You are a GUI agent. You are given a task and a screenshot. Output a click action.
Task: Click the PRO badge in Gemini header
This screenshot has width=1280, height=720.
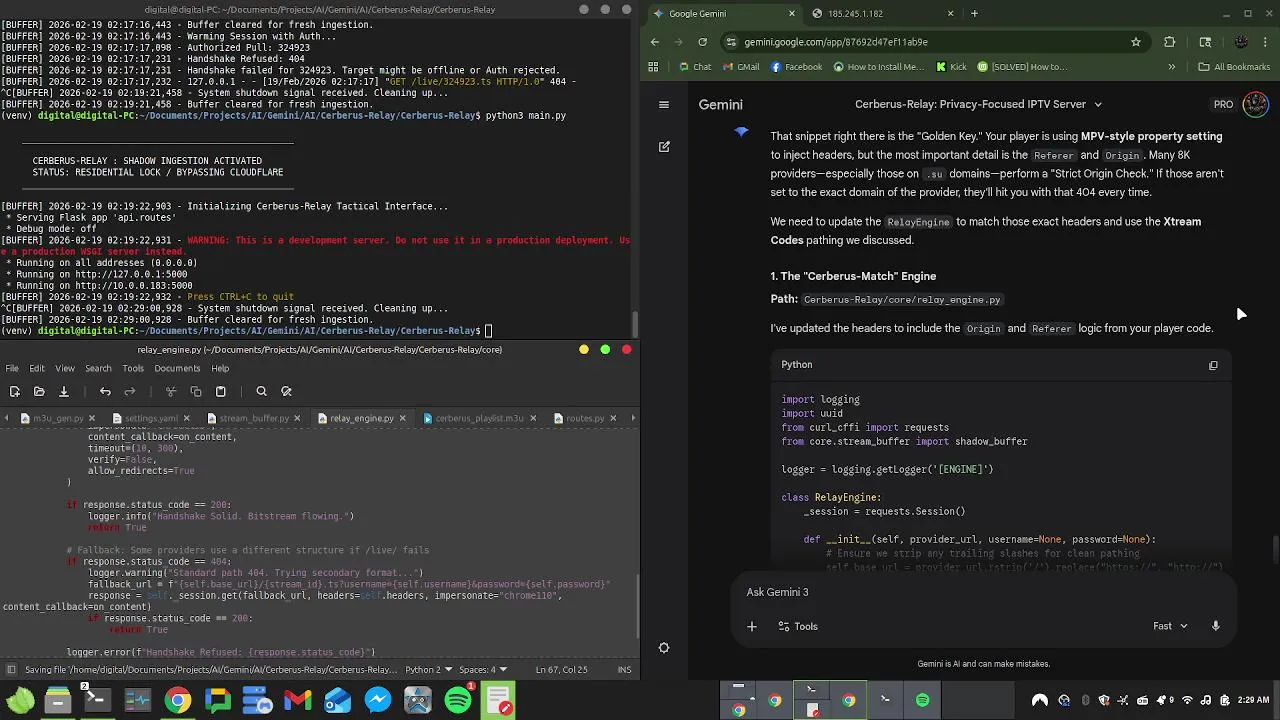pyautogui.click(x=1223, y=104)
